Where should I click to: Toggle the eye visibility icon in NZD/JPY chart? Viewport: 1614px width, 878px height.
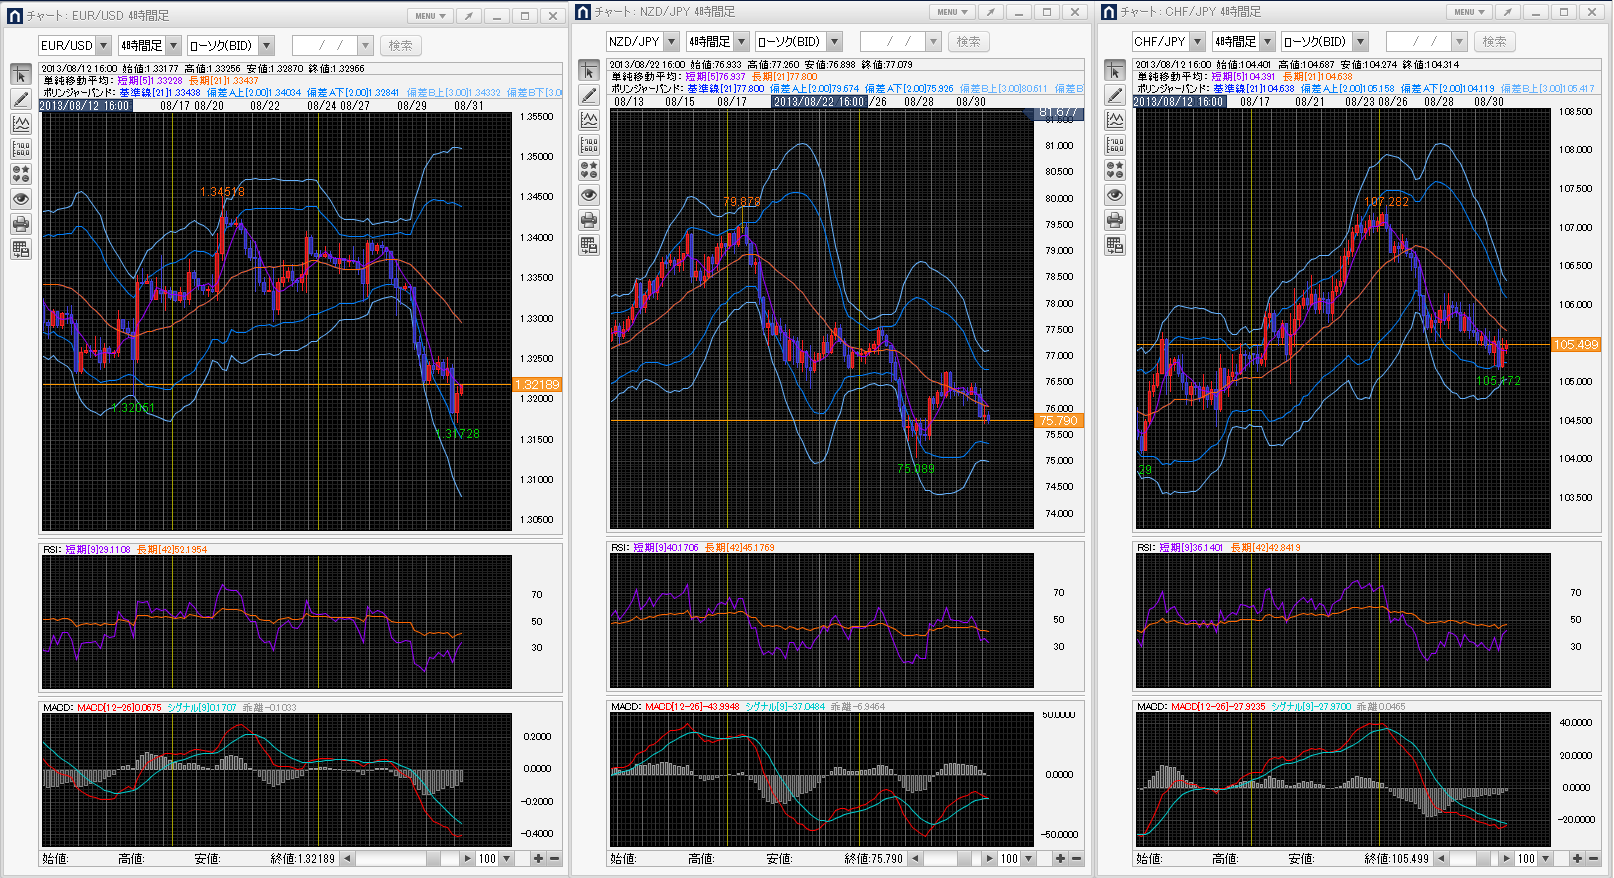589,195
